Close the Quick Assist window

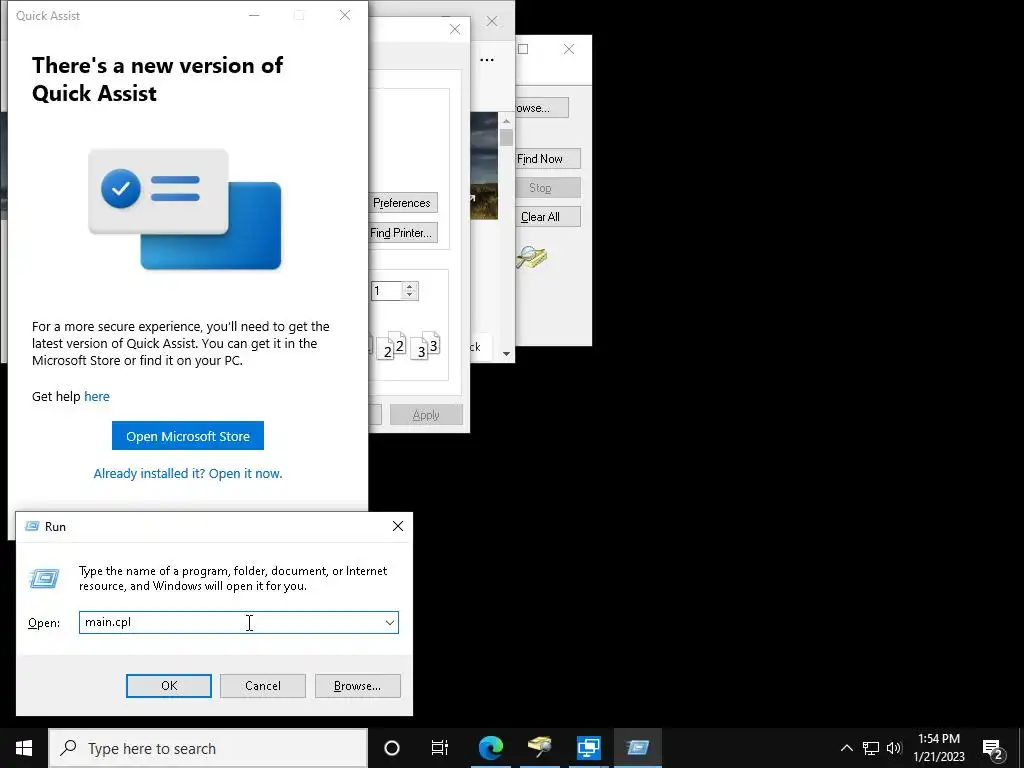[345, 15]
